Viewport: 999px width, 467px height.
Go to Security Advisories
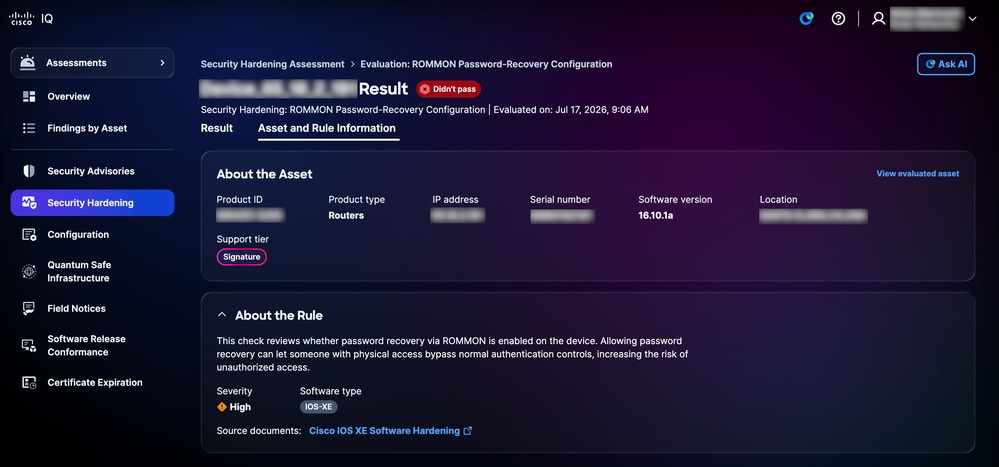coord(92,171)
